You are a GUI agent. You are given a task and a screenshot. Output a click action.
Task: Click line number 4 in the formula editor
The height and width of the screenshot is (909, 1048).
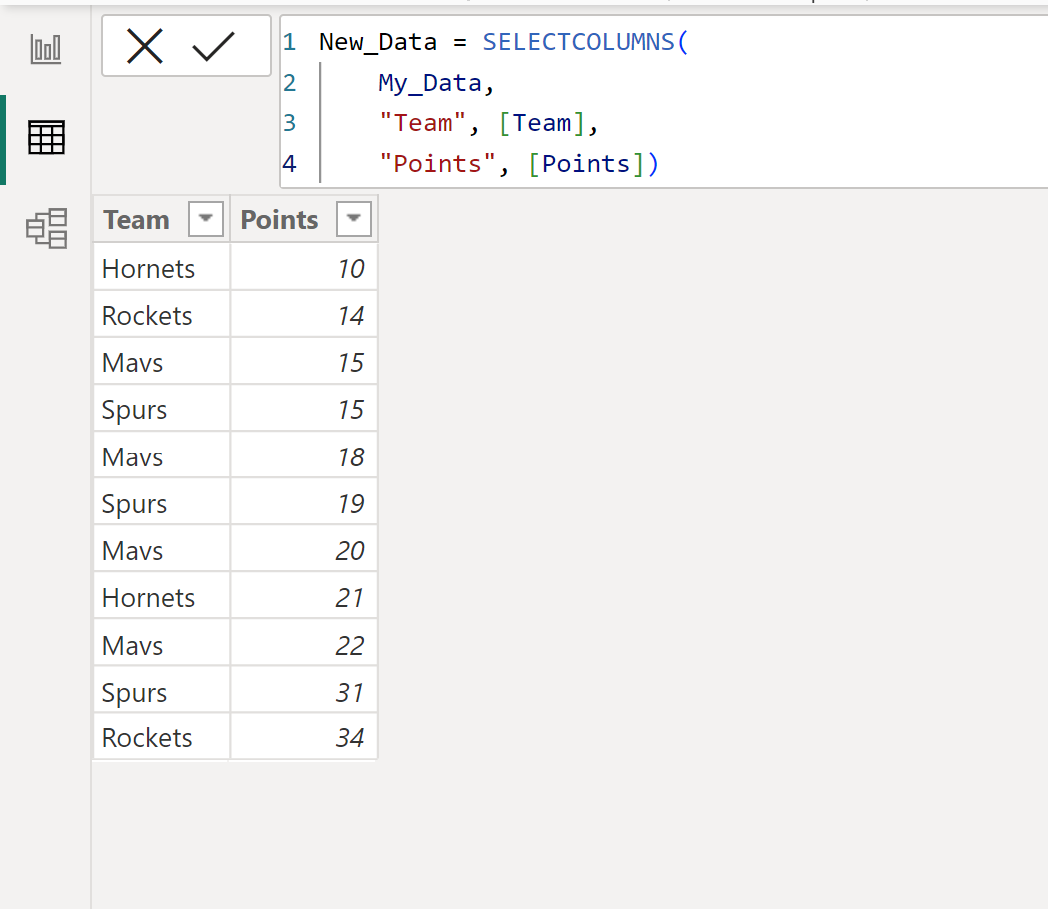point(290,162)
